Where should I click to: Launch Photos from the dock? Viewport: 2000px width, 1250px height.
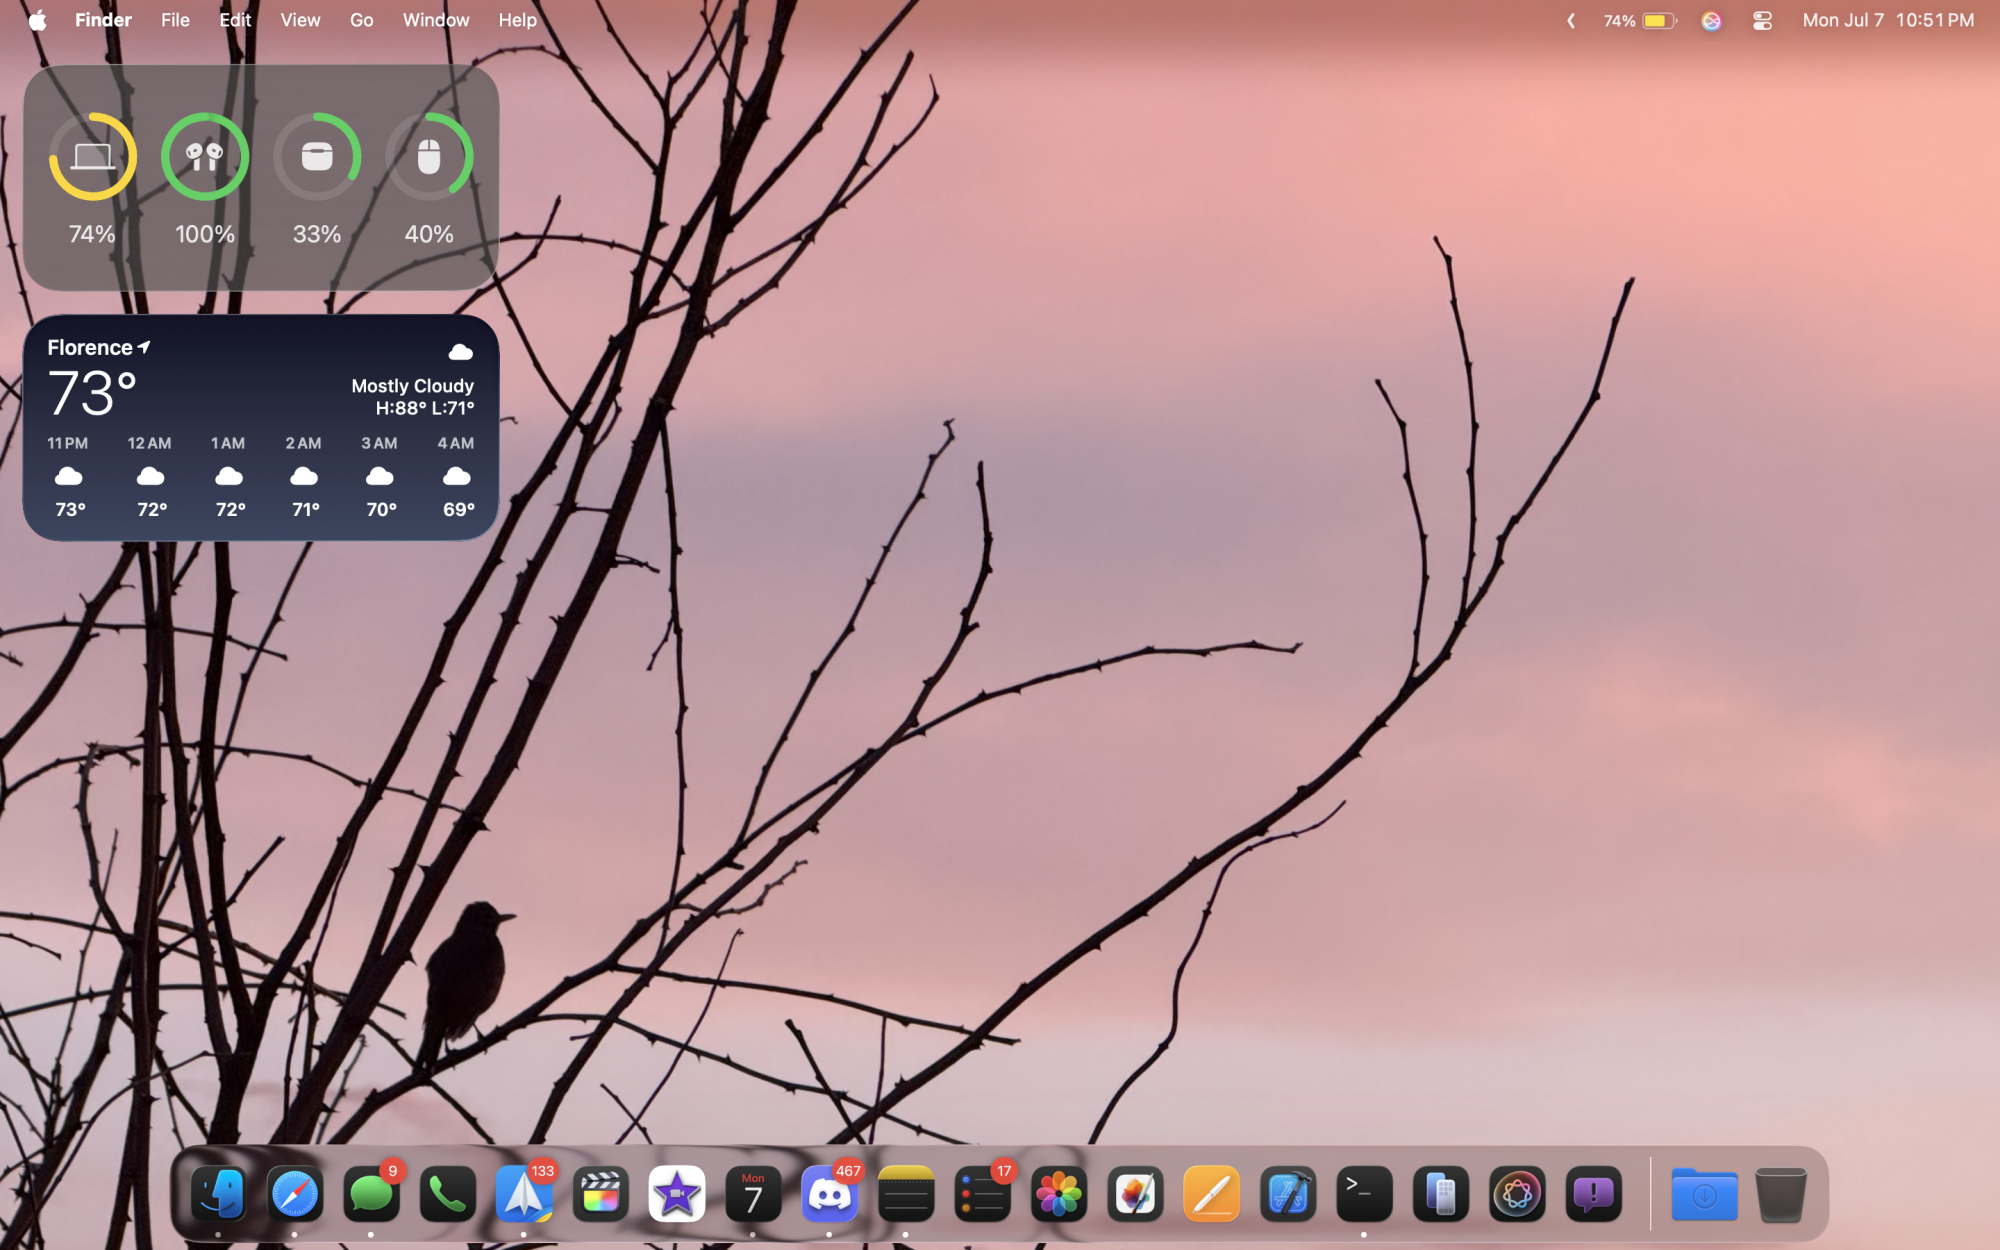(1059, 1194)
